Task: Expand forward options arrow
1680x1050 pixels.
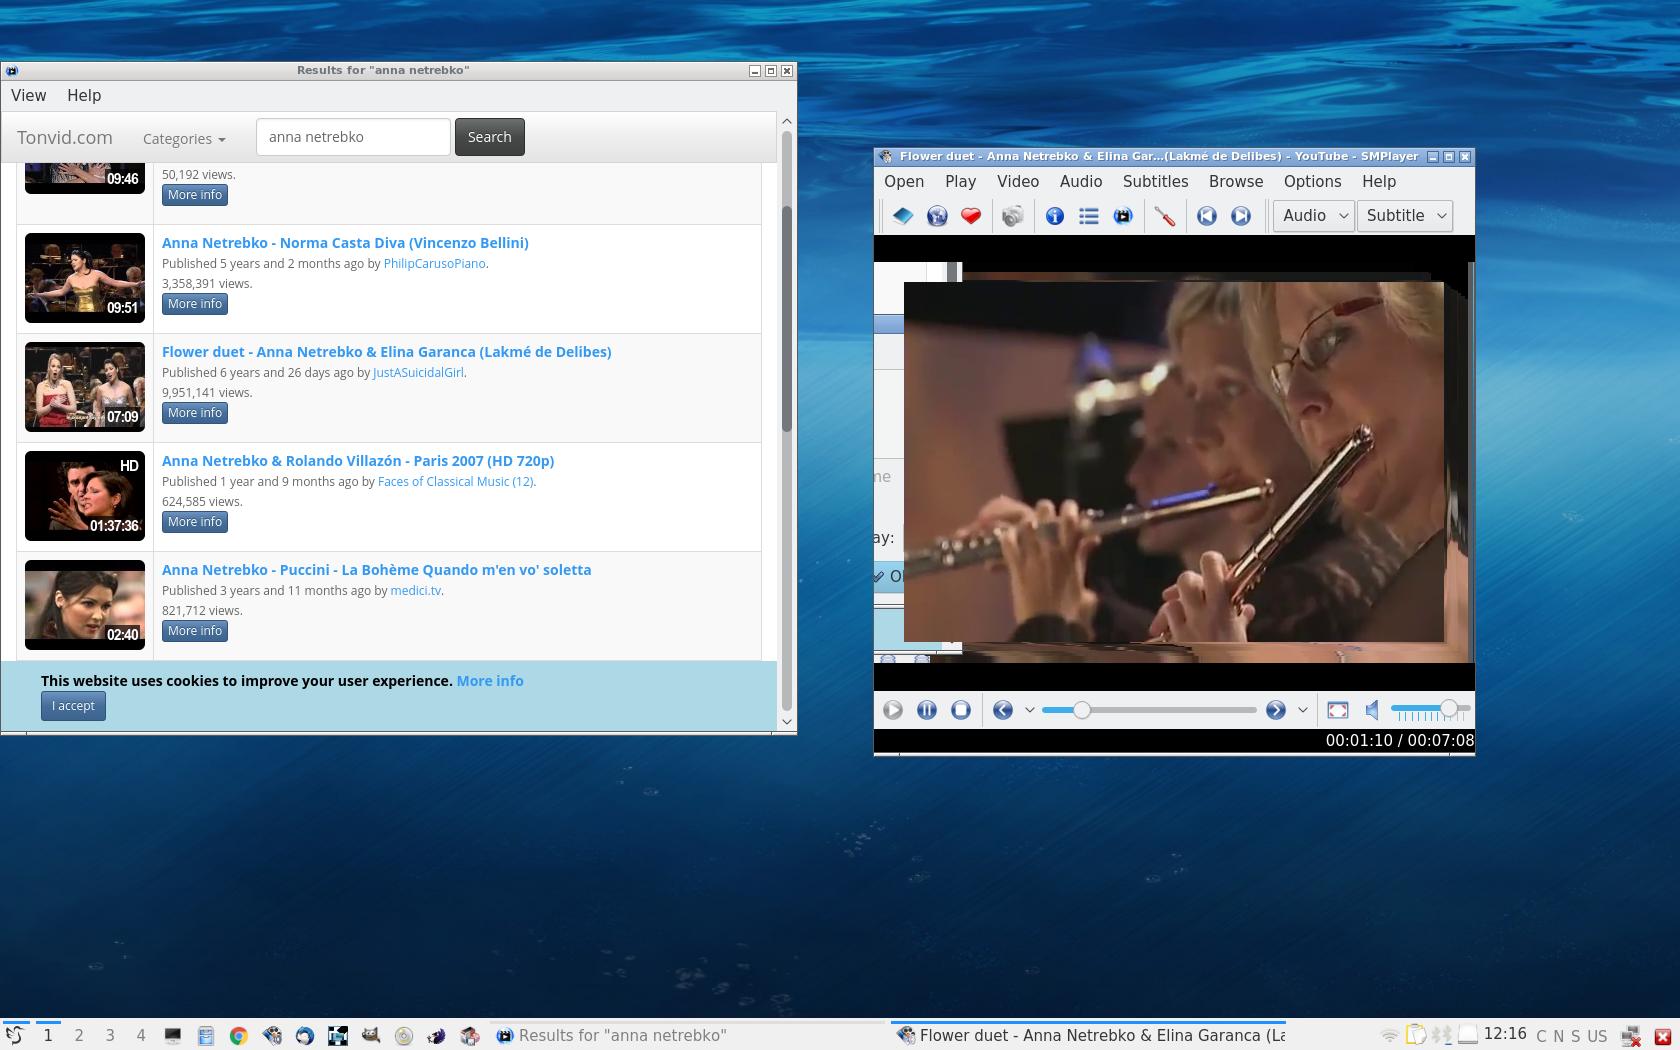Action: click(1302, 710)
